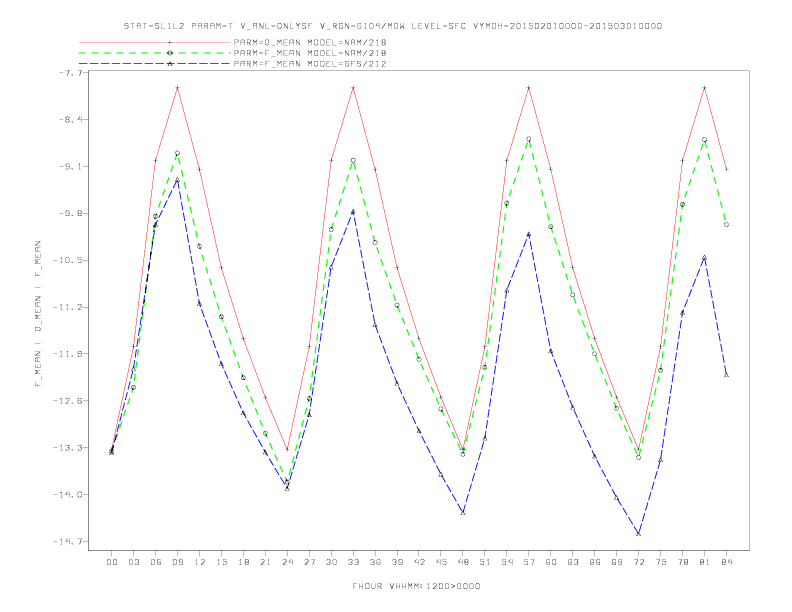
Task: Click the x-axis tick label 51
Action: [x=485, y=562]
